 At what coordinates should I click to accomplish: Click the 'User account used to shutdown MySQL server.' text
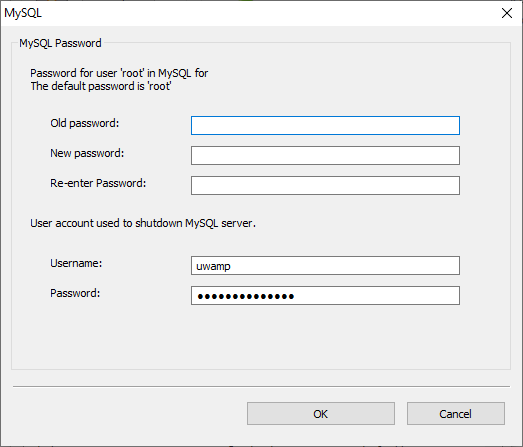pos(143,223)
